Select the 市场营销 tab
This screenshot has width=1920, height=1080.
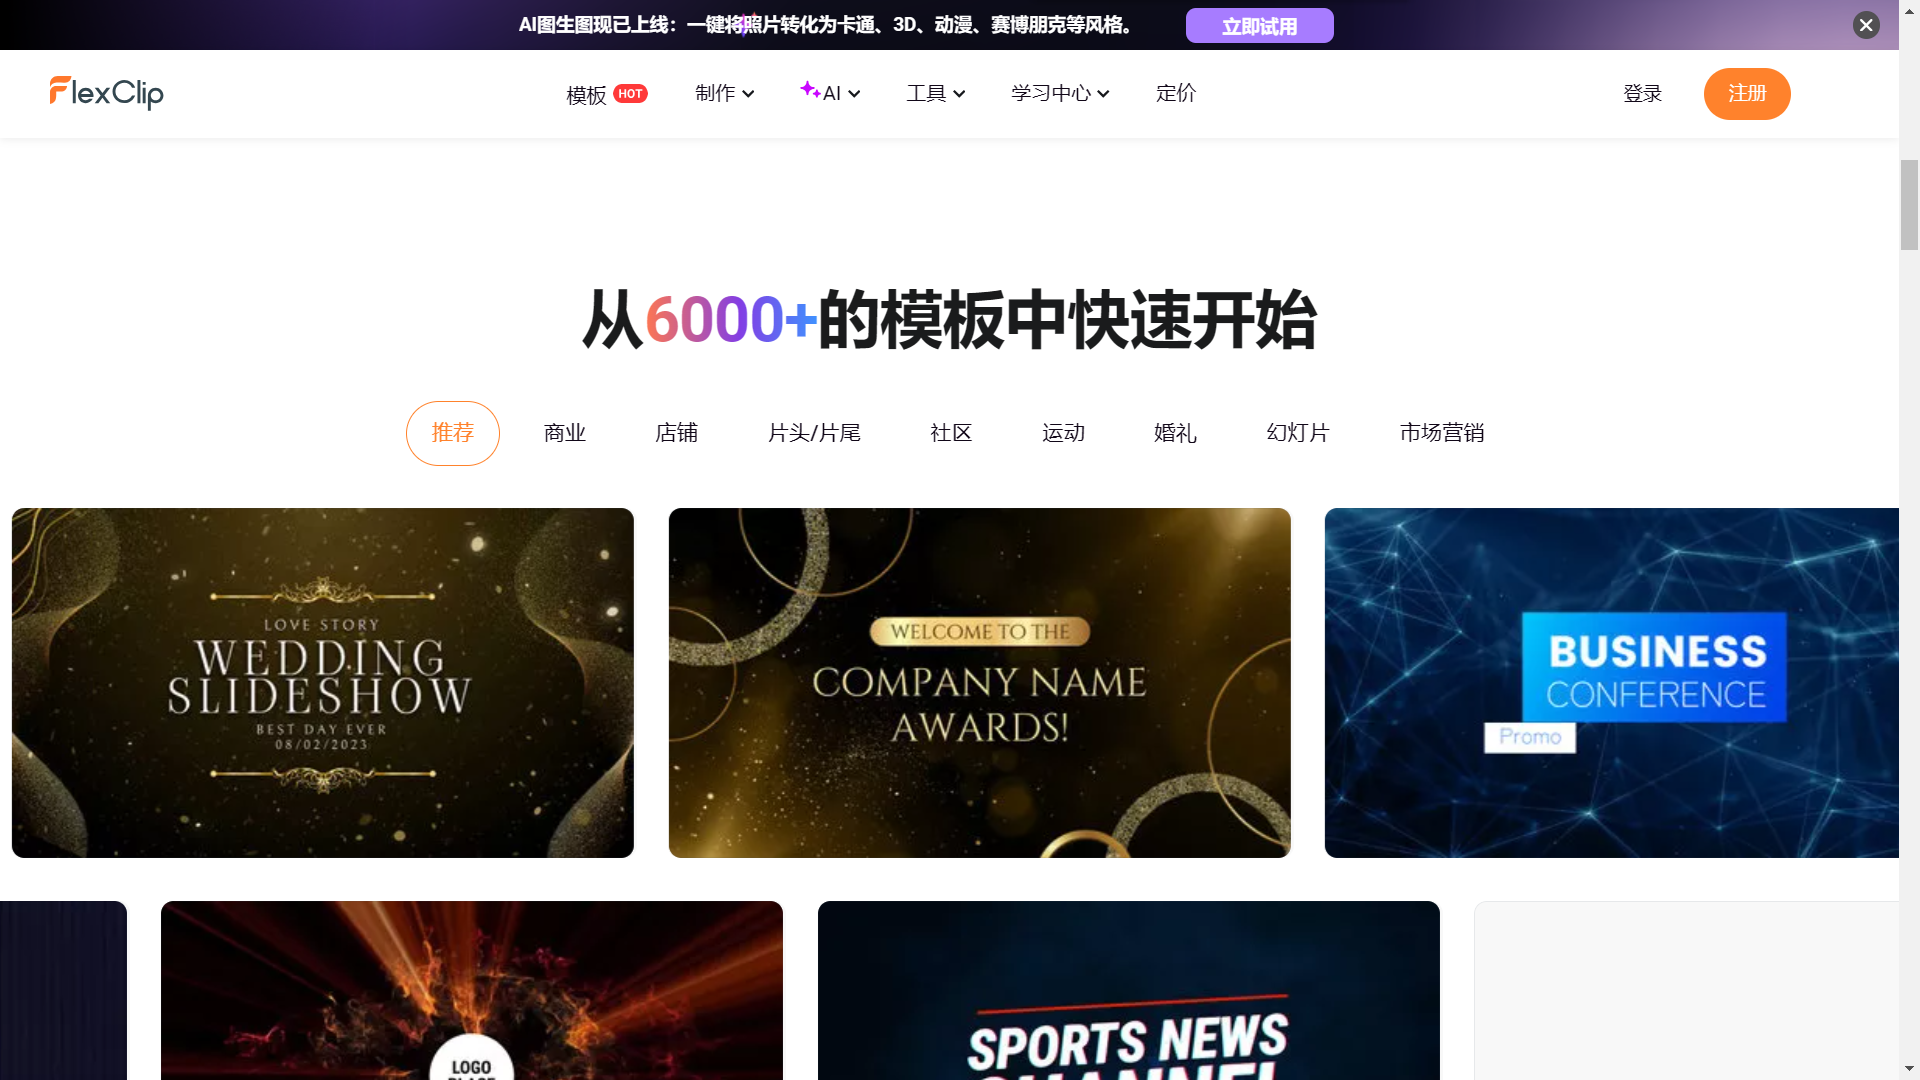tap(1442, 433)
